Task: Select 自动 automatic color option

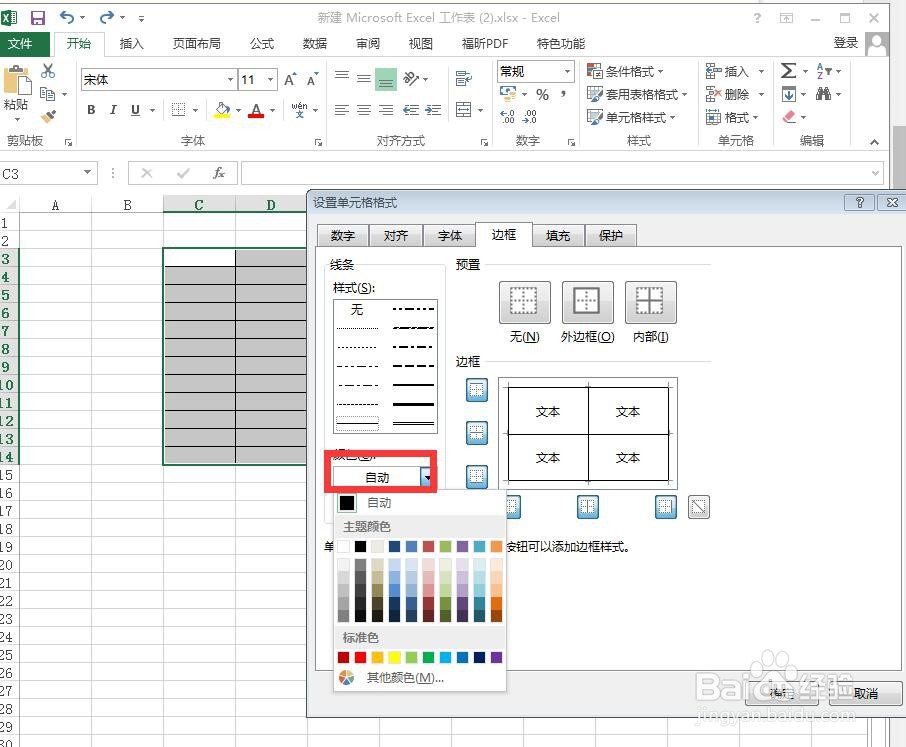Action: pos(379,503)
